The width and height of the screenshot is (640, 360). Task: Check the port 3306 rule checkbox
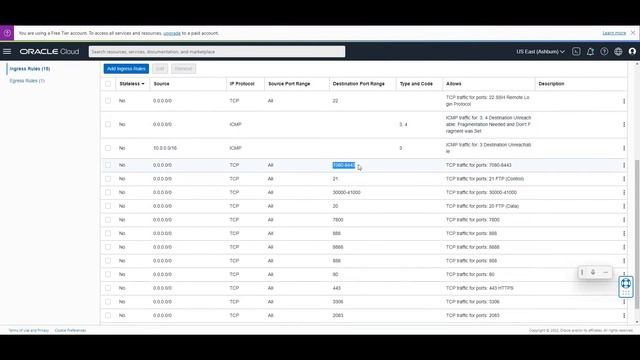pyautogui.click(x=108, y=302)
